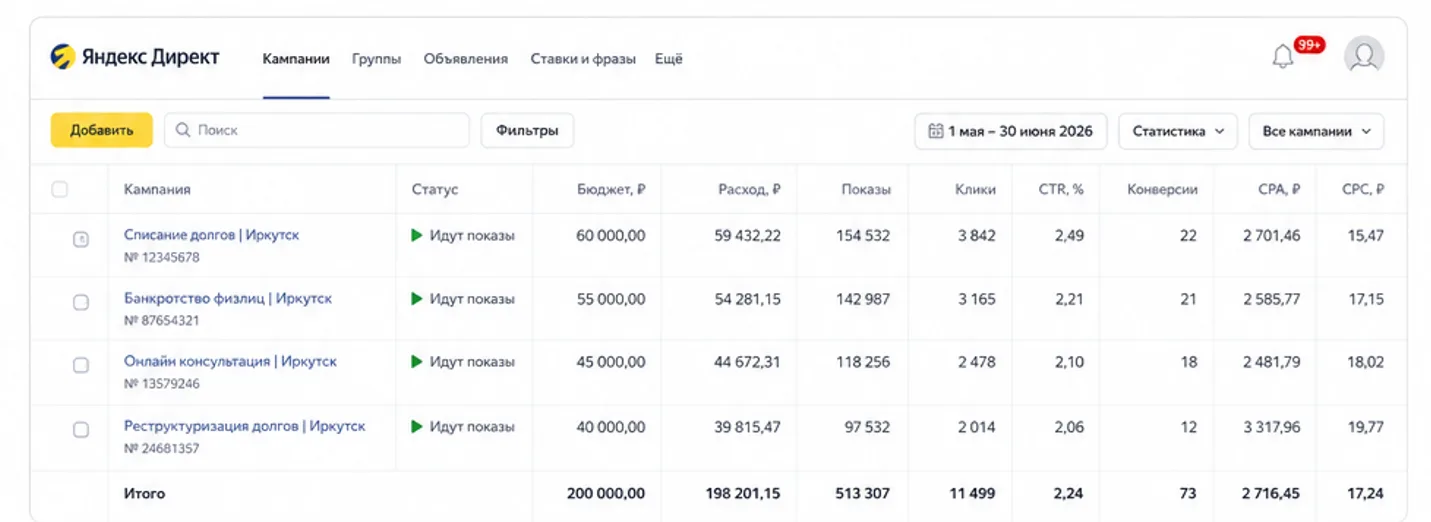Click total CPA 2 716,45
Screen dimensions: 1431x522
pos(1272,493)
